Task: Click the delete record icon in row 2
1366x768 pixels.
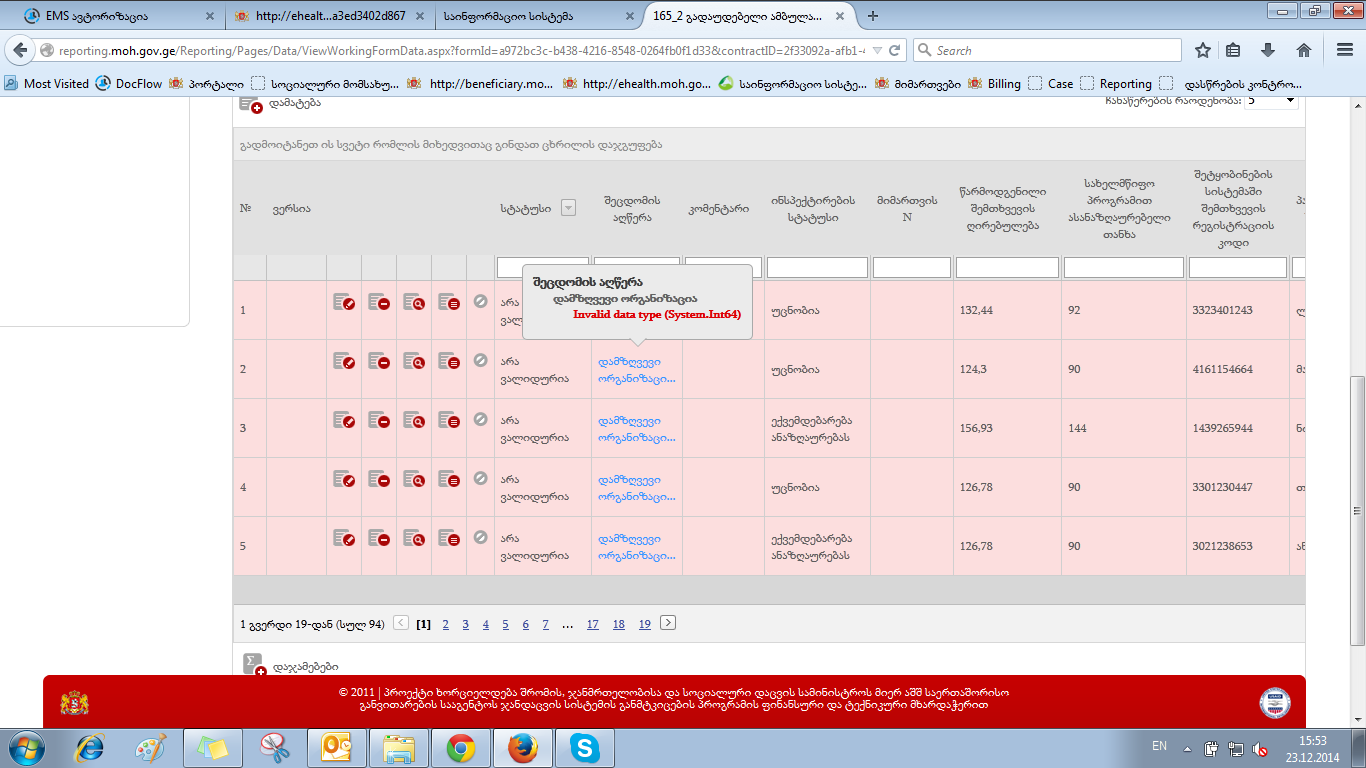Action: click(379, 361)
